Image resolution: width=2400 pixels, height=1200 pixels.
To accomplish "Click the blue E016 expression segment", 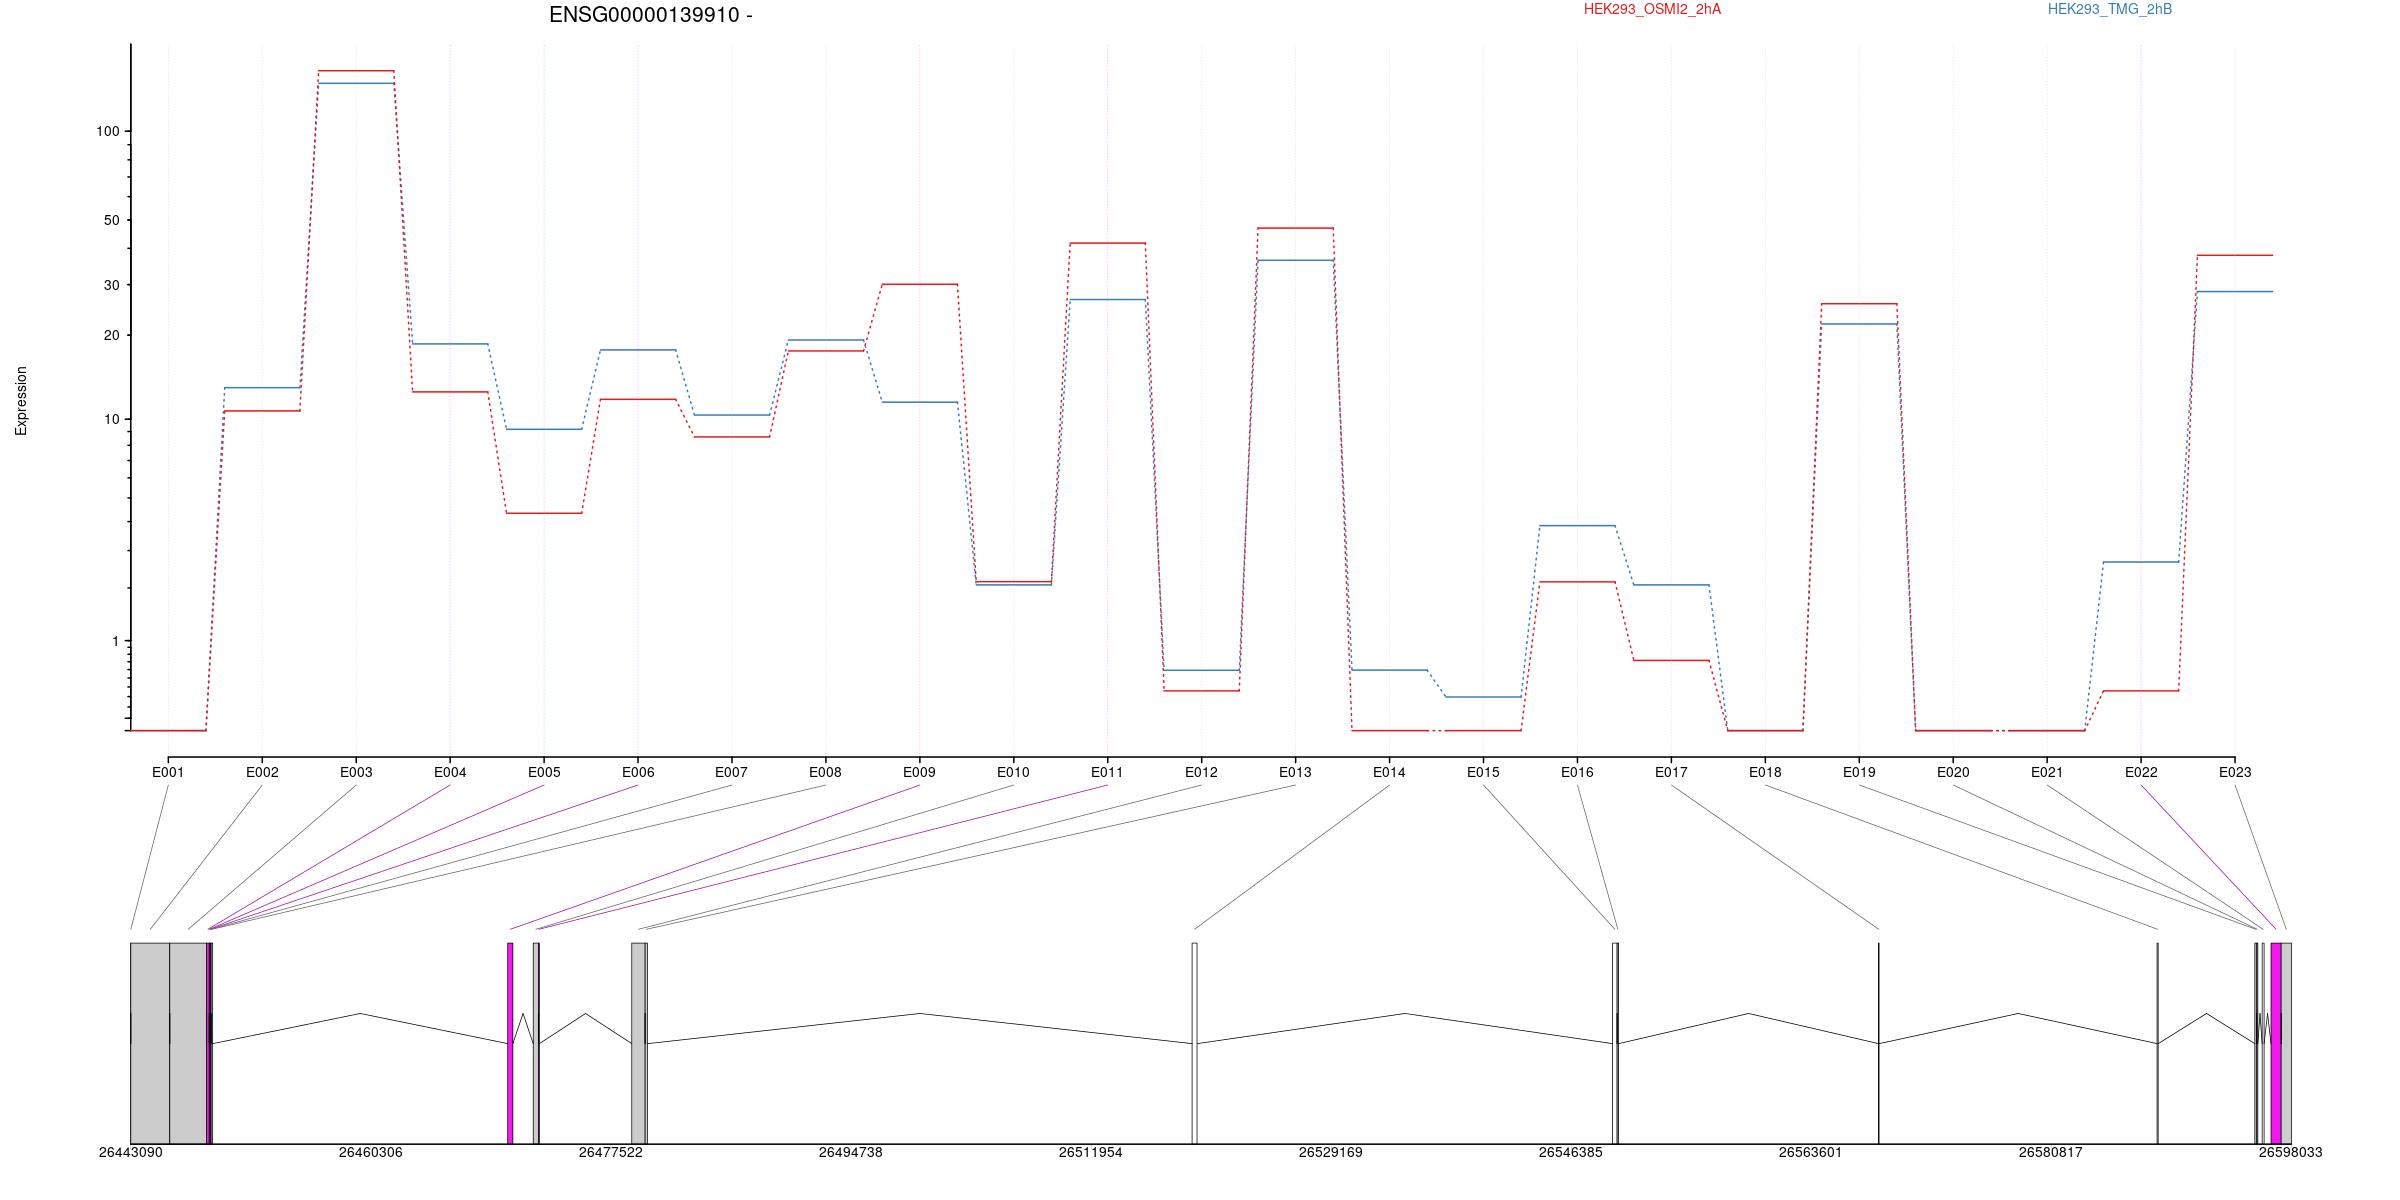I will coord(1577,526).
